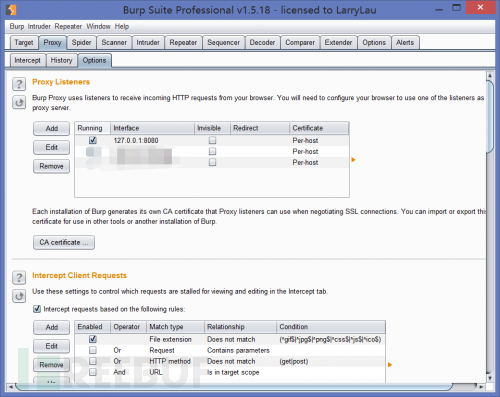Click the vertical scrollbar down arrow

[490, 378]
